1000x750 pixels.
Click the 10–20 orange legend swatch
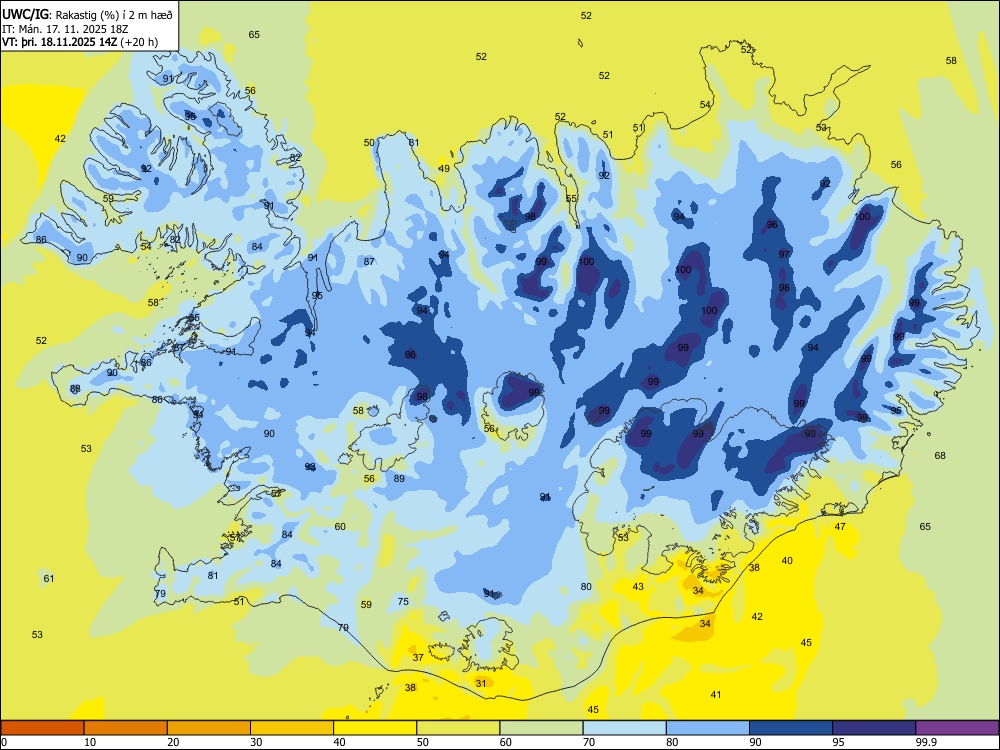point(126,728)
